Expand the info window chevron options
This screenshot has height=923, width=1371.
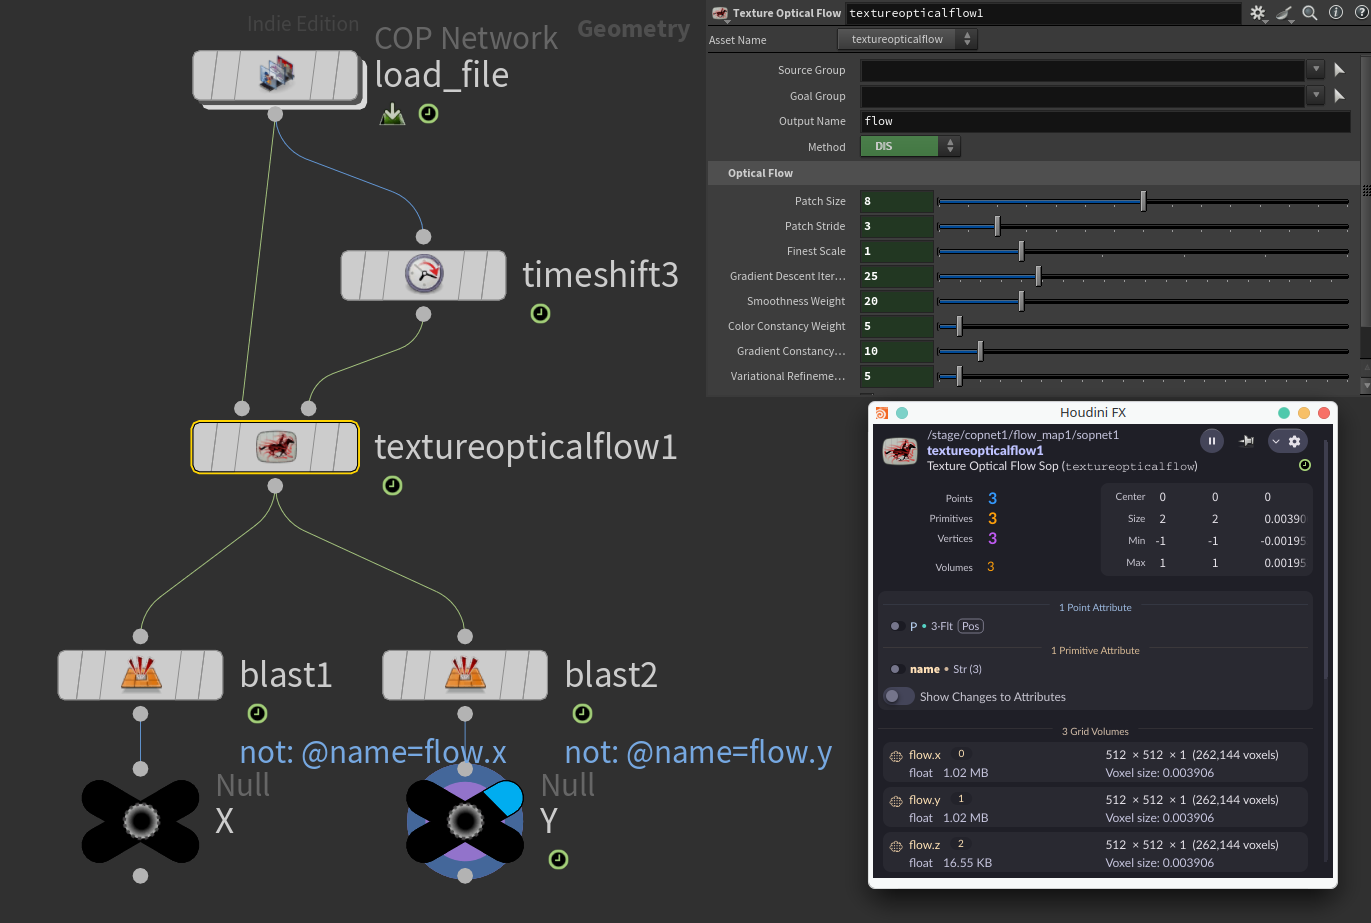point(1276,441)
